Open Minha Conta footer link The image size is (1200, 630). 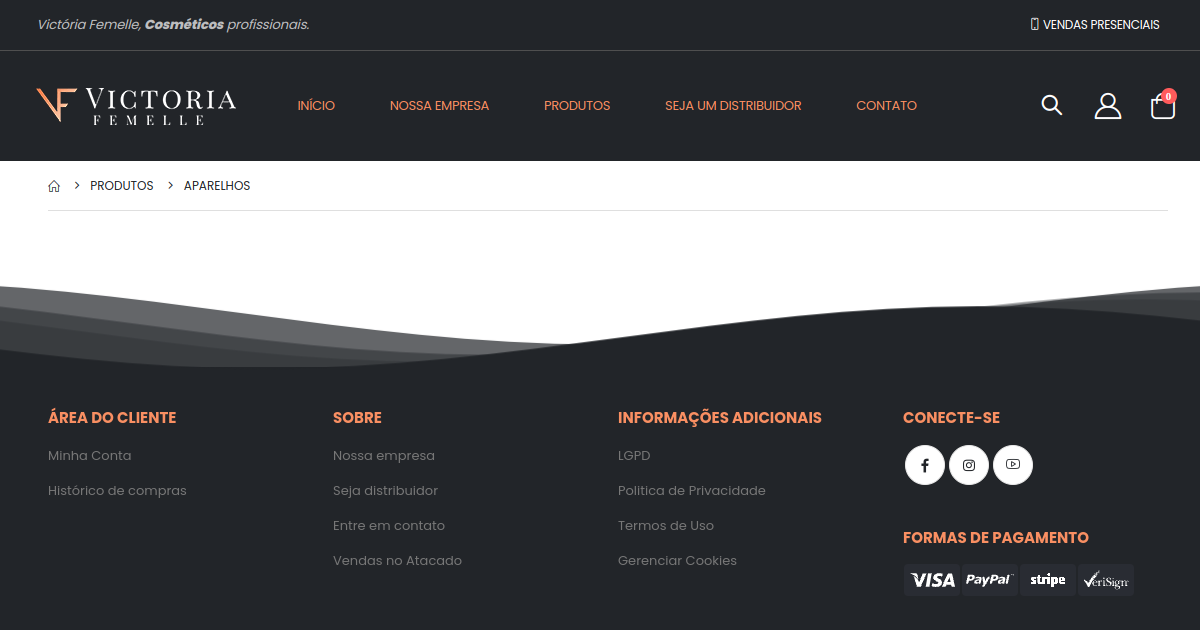[90, 456]
